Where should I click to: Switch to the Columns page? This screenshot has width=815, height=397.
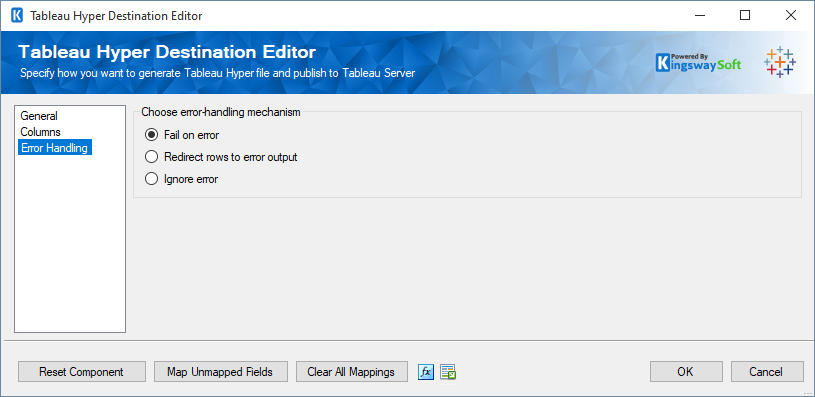(41, 132)
